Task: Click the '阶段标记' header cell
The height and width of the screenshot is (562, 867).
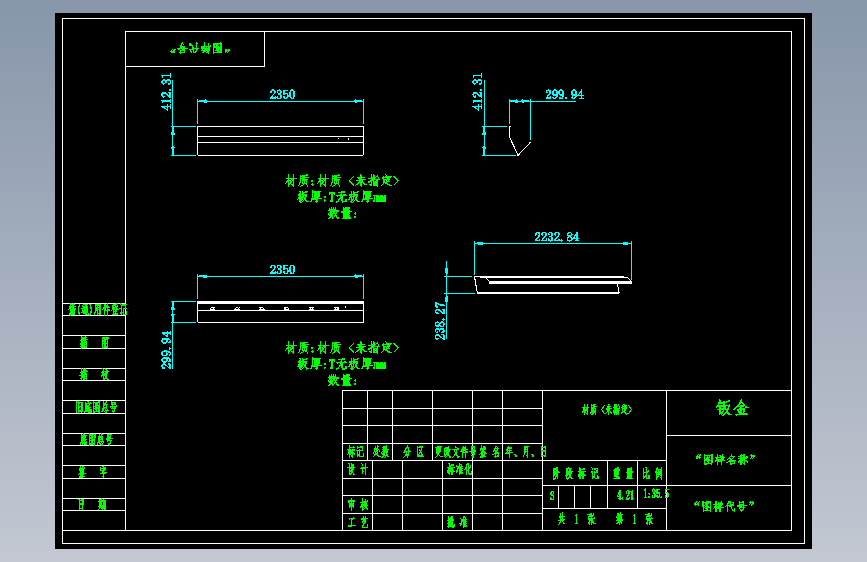Action: pyautogui.click(x=575, y=473)
